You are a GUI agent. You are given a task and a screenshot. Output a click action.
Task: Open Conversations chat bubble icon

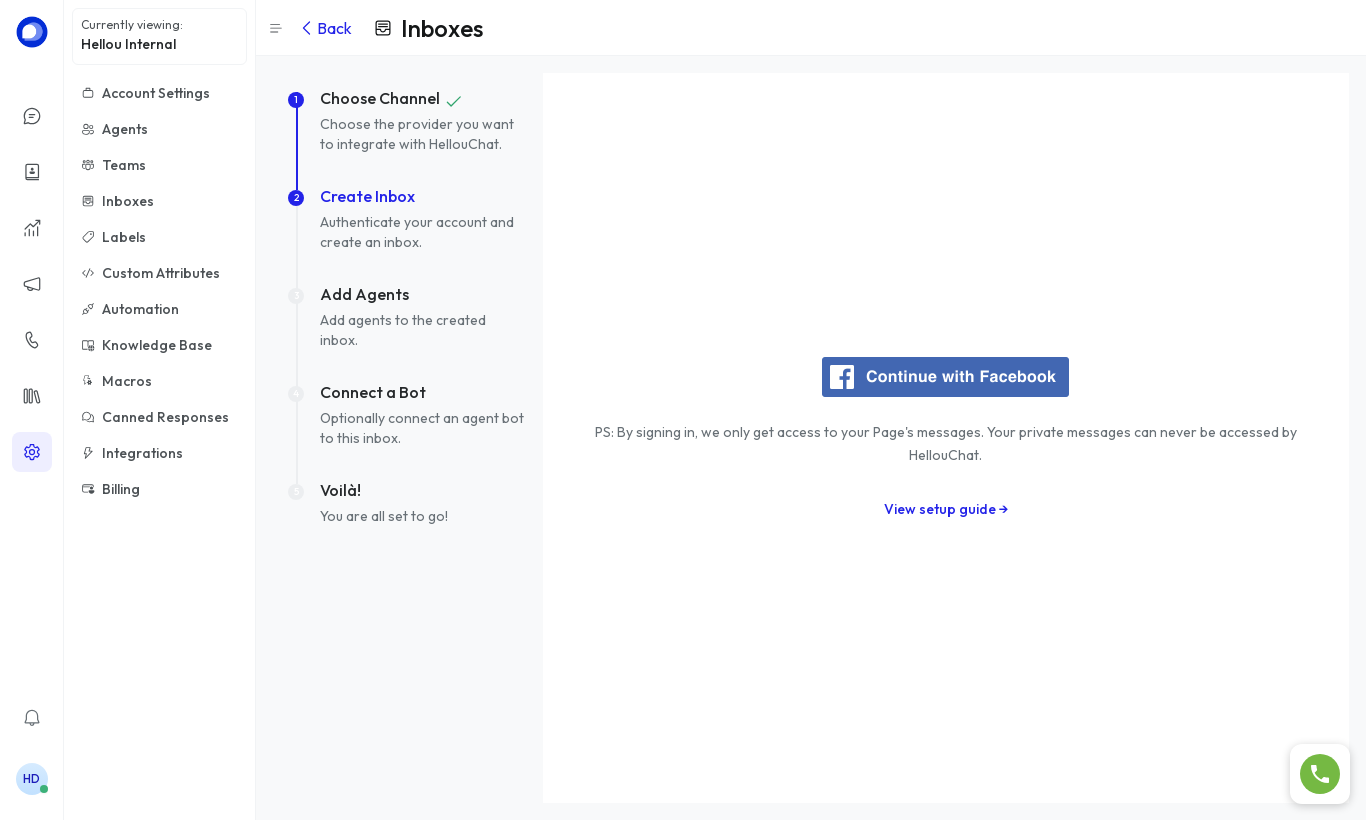tap(32, 116)
